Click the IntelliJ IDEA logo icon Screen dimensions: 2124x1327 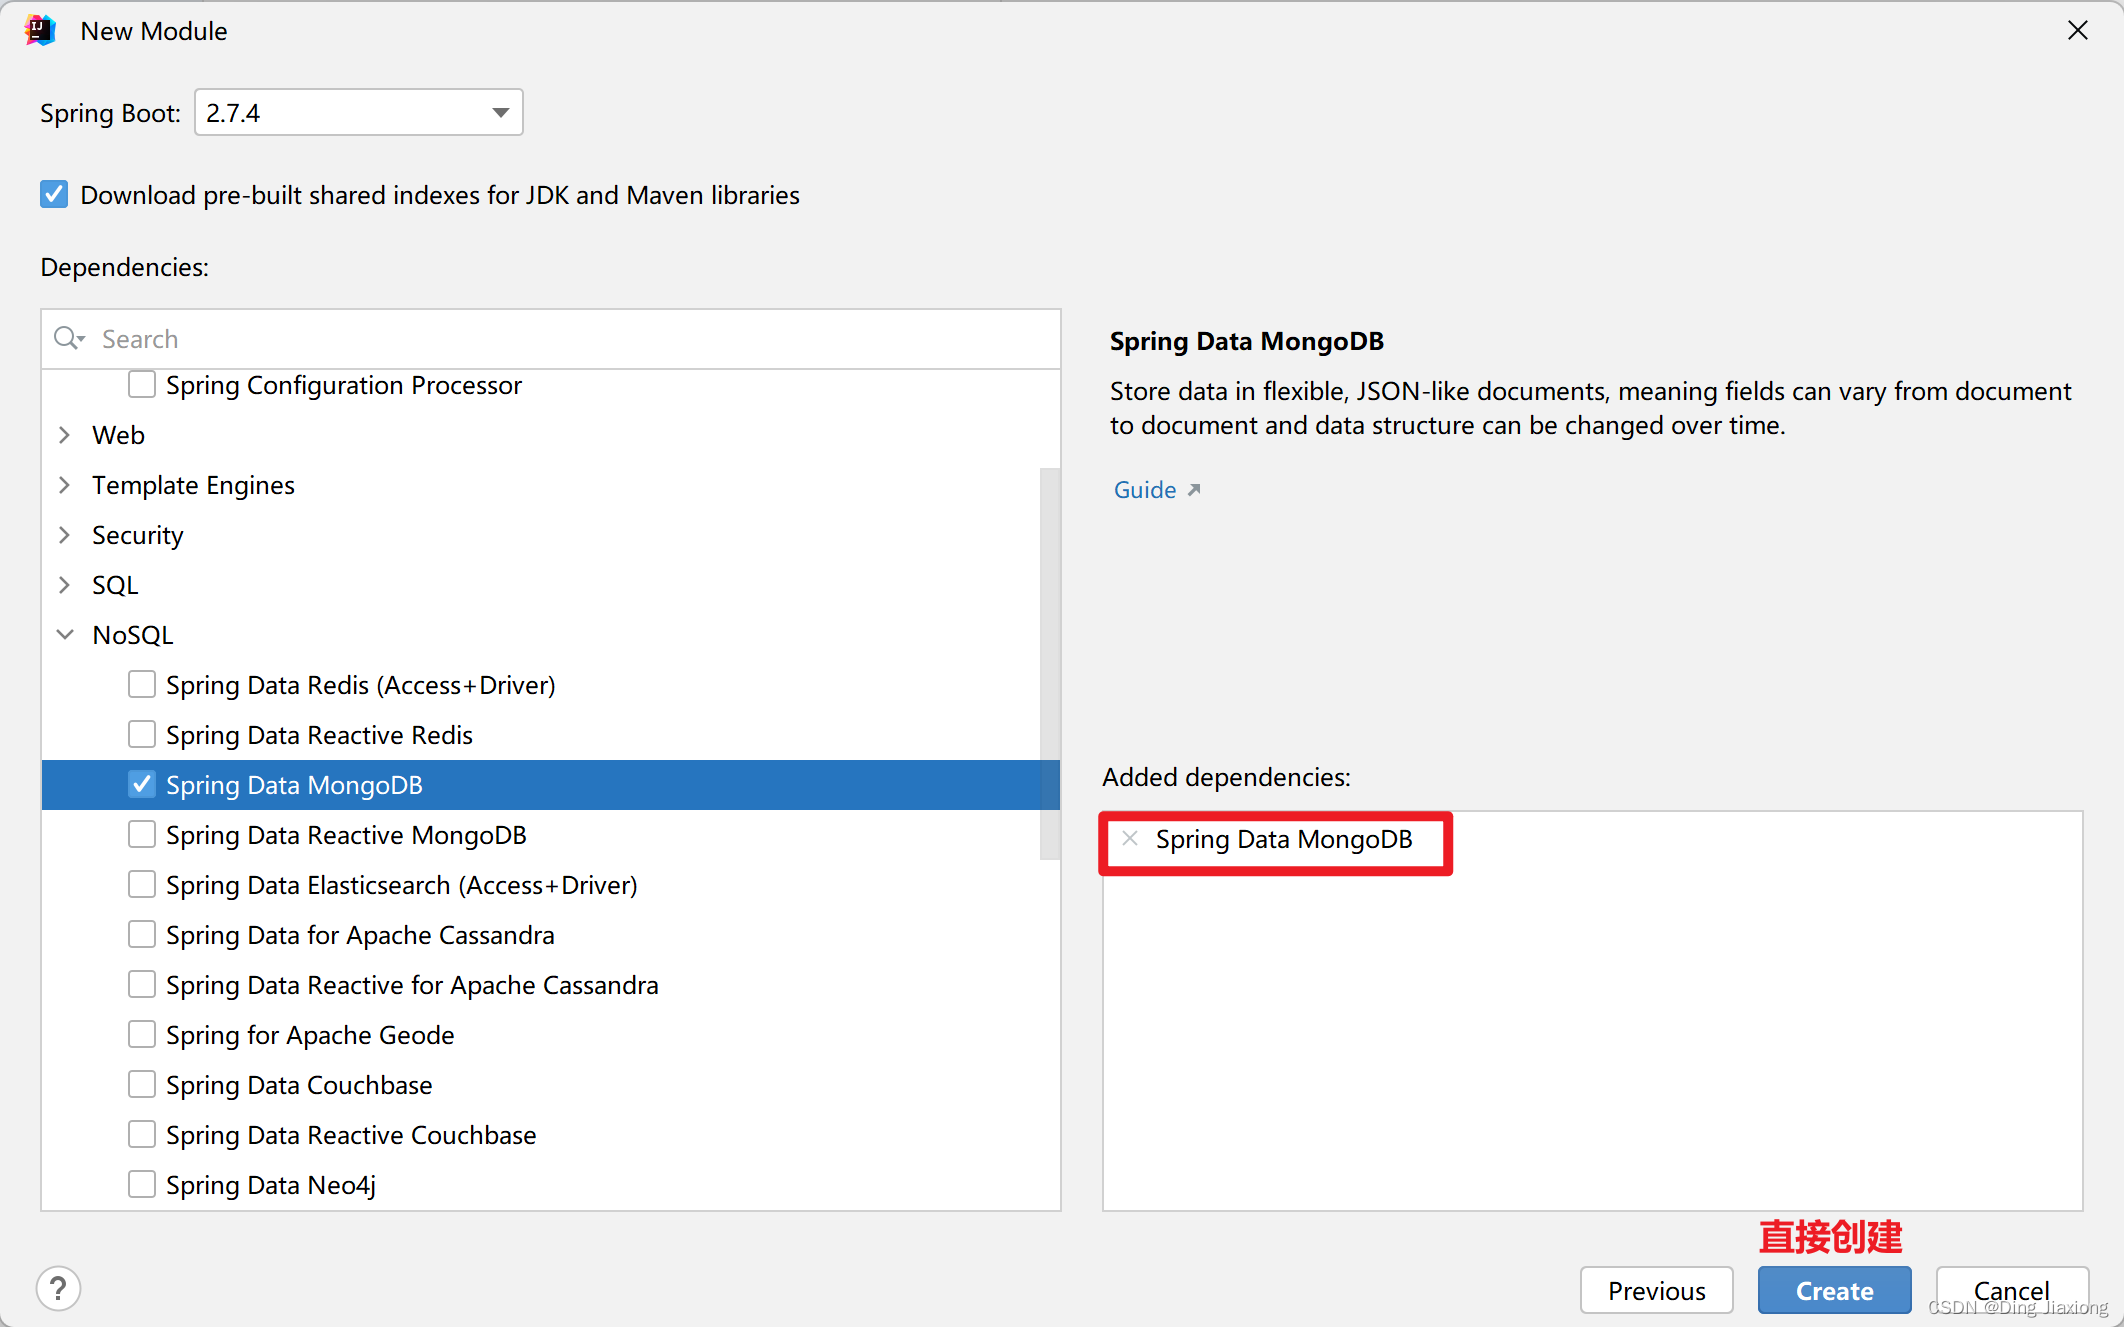coord(40,31)
